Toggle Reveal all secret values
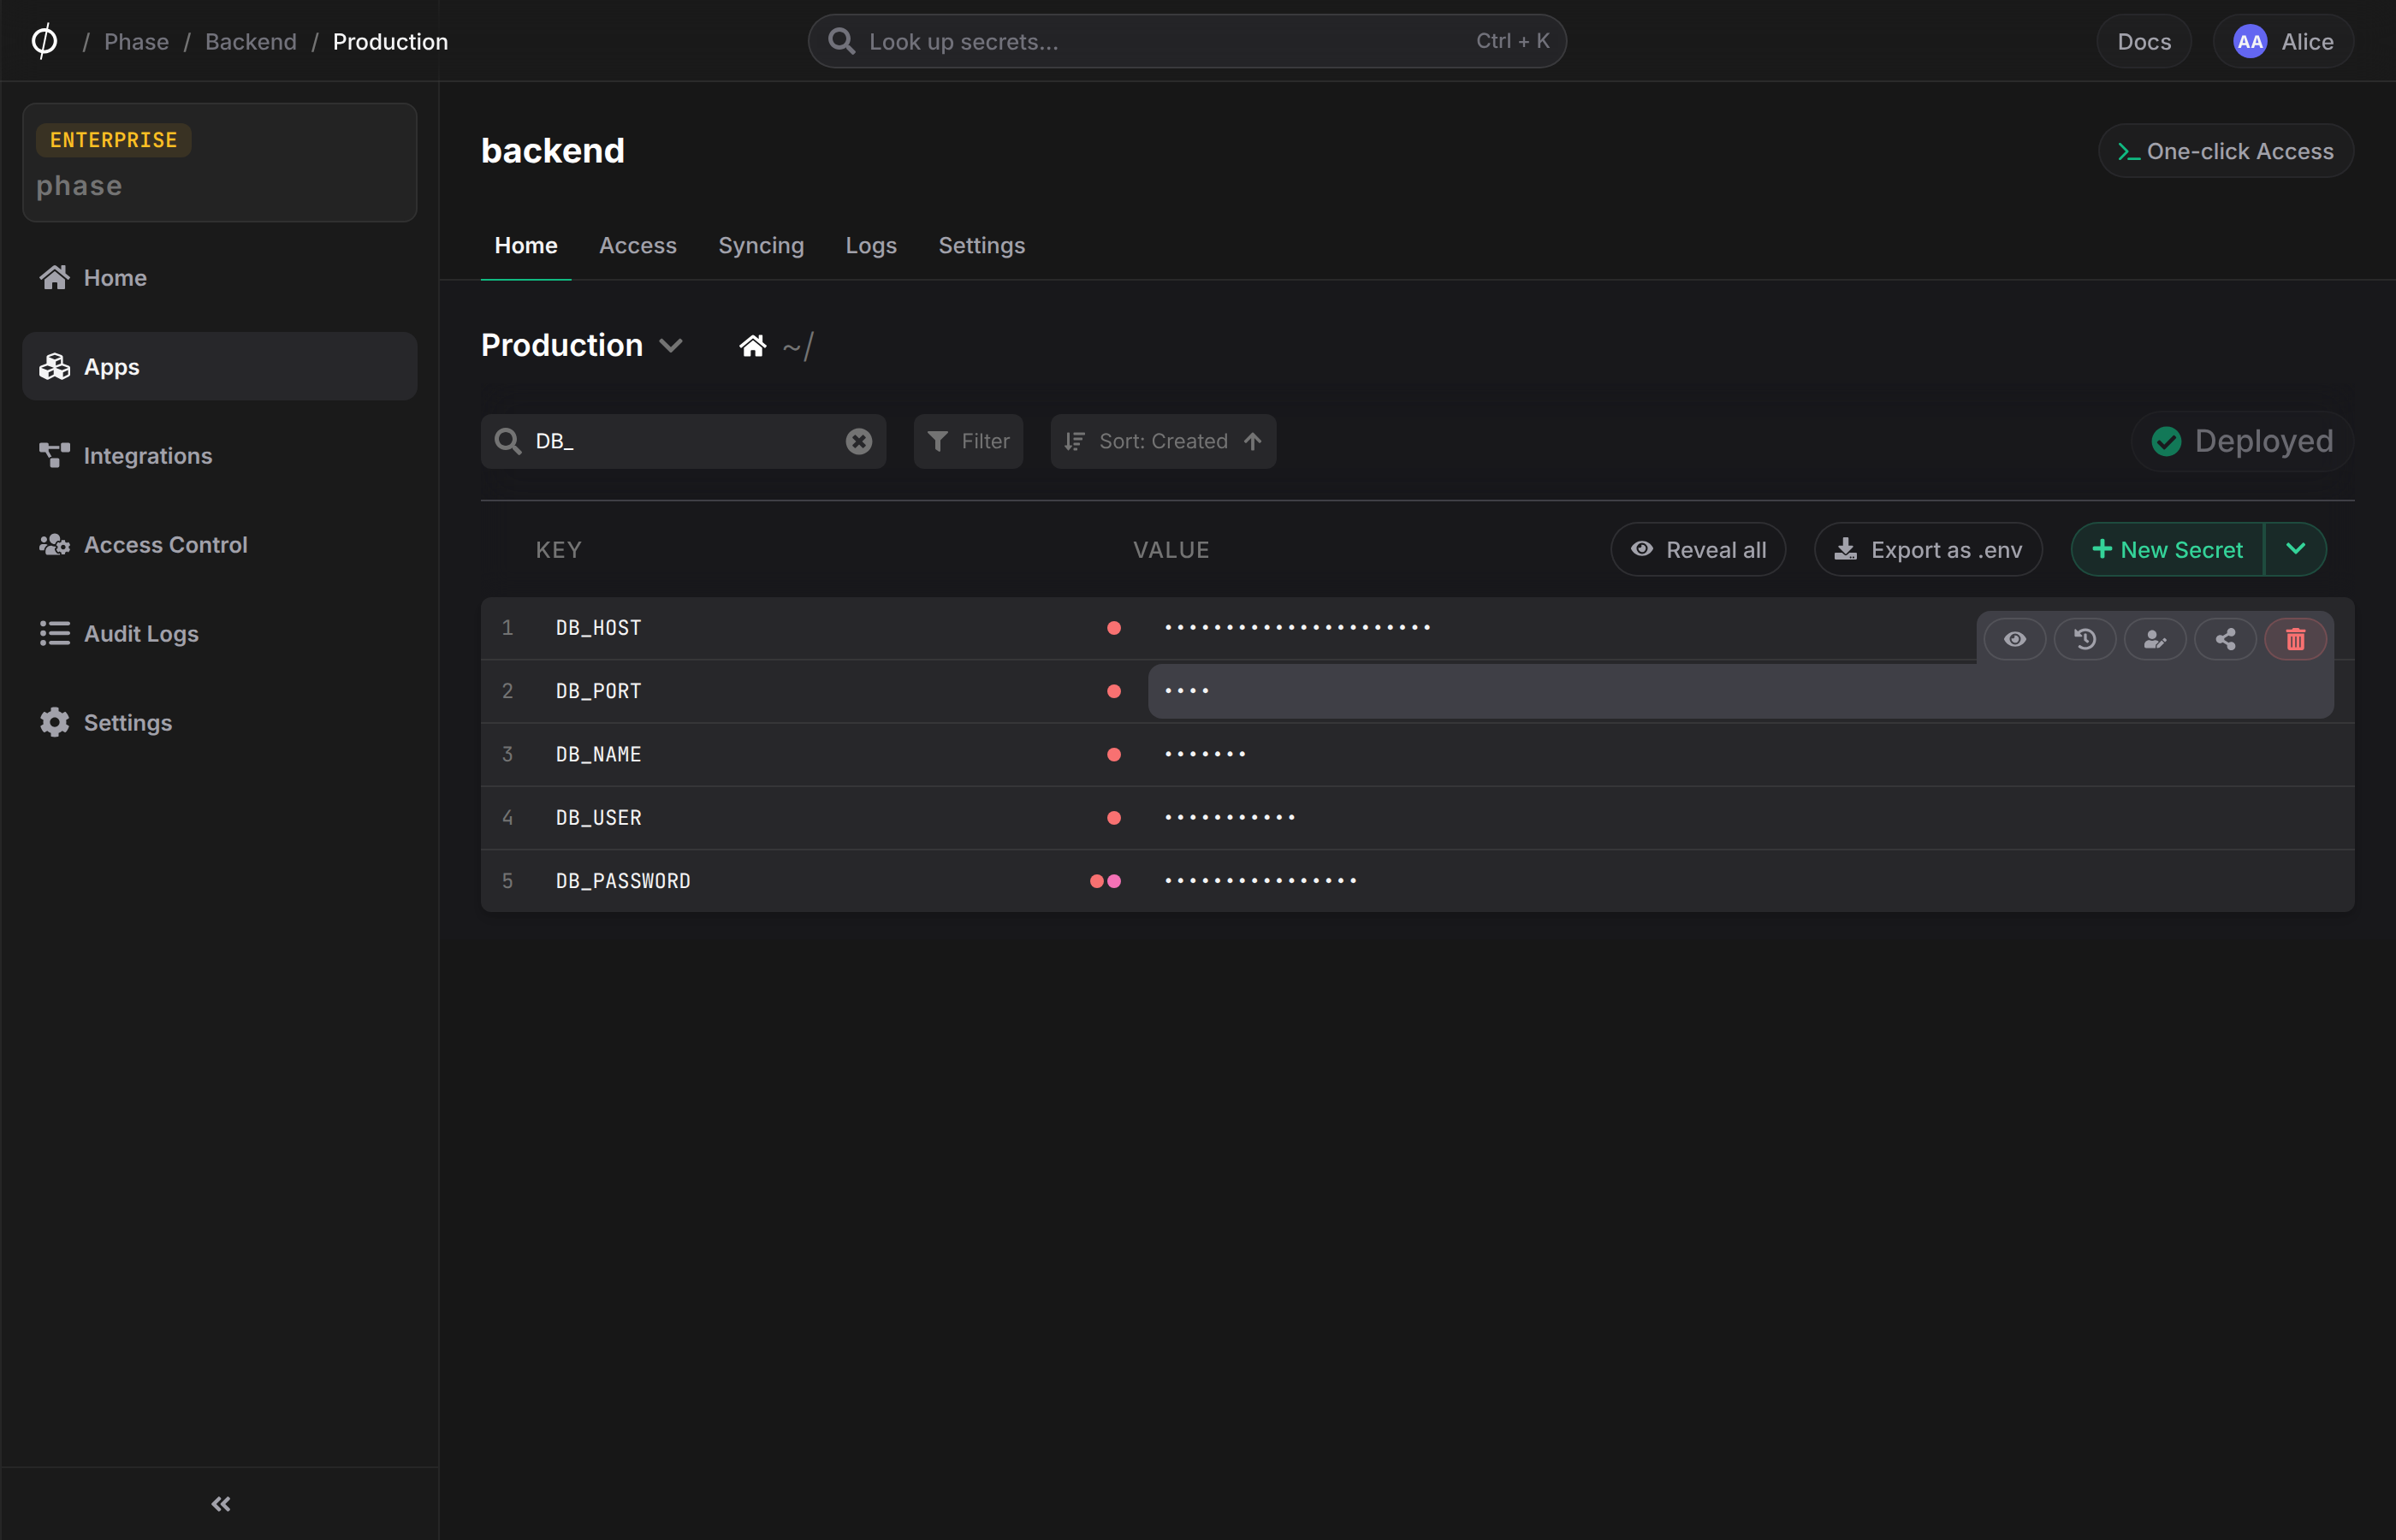Viewport: 2396px width, 1540px height. (1698, 550)
